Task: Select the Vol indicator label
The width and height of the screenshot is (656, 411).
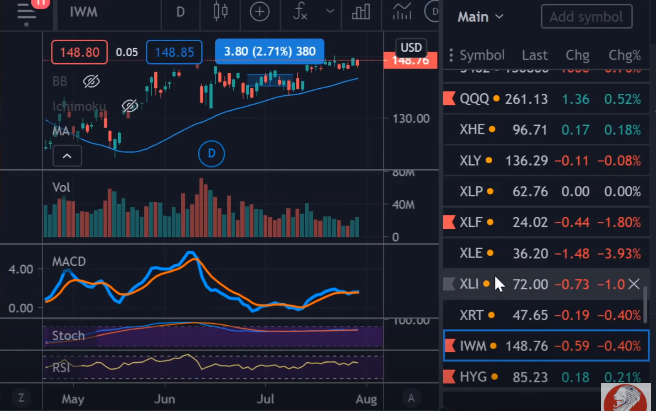Action: point(61,187)
